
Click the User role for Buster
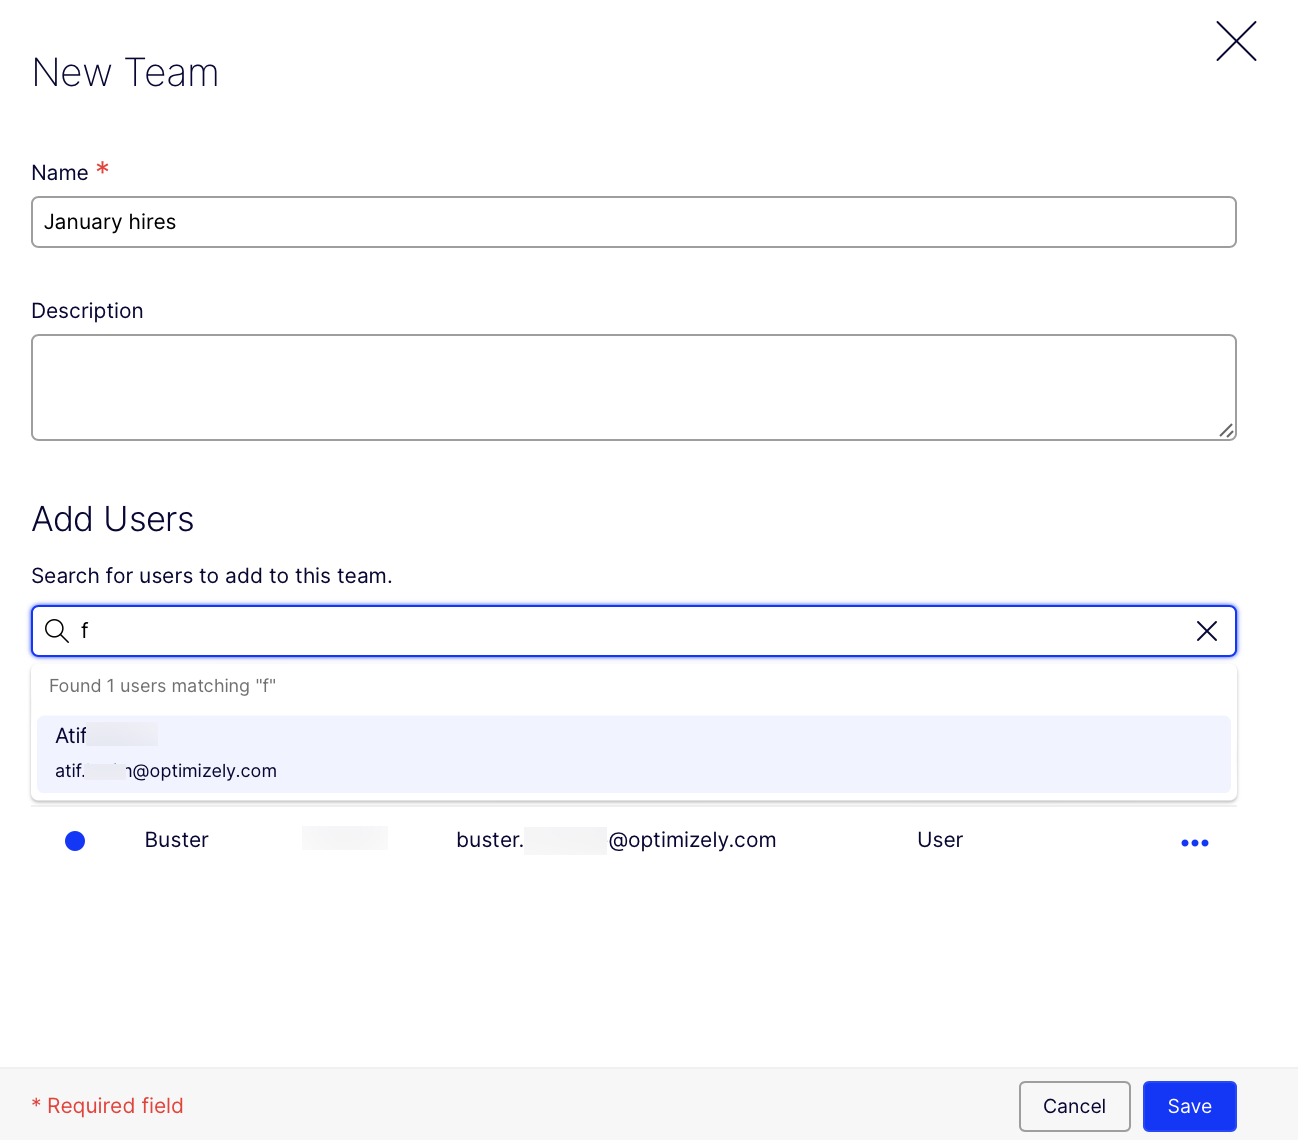(940, 840)
